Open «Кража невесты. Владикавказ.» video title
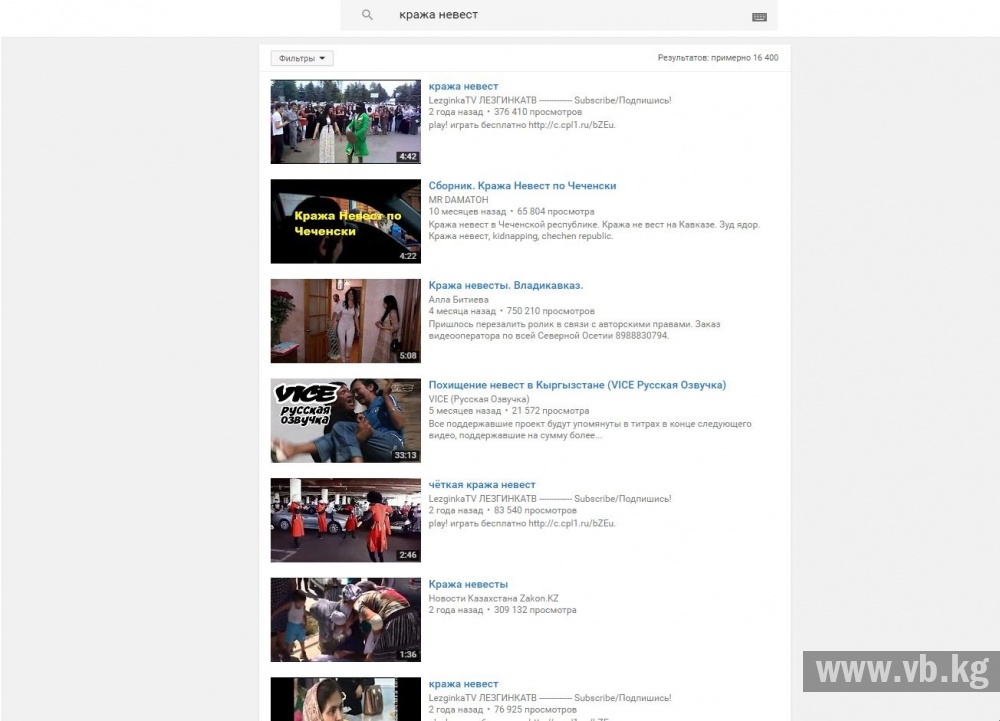Screen dimensions: 1000x721 [x=506, y=285]
